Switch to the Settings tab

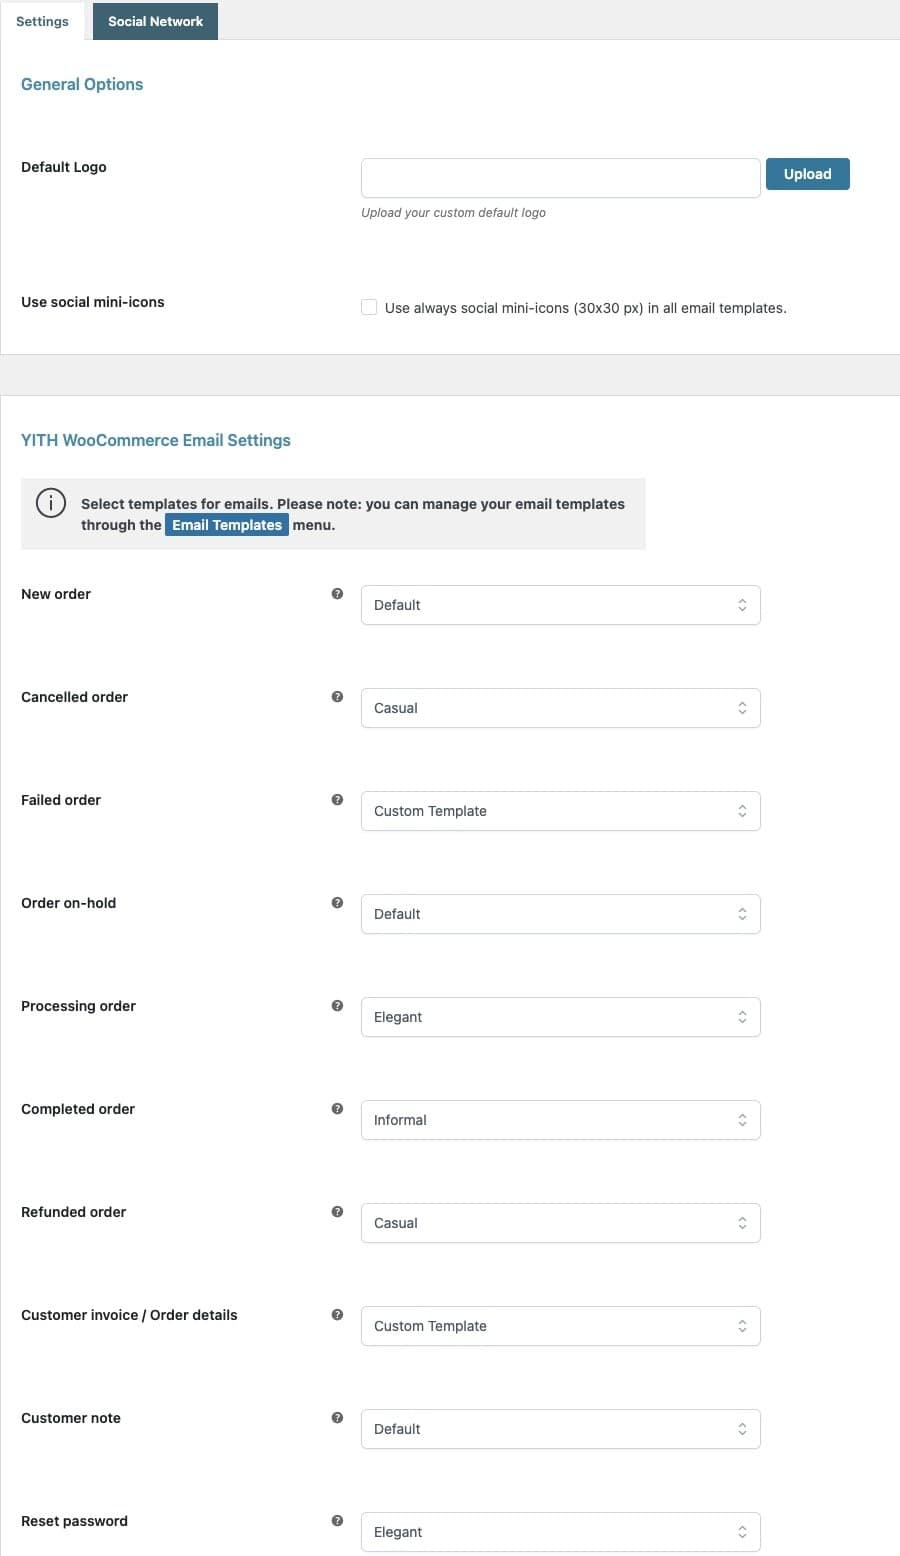(43, 21)
